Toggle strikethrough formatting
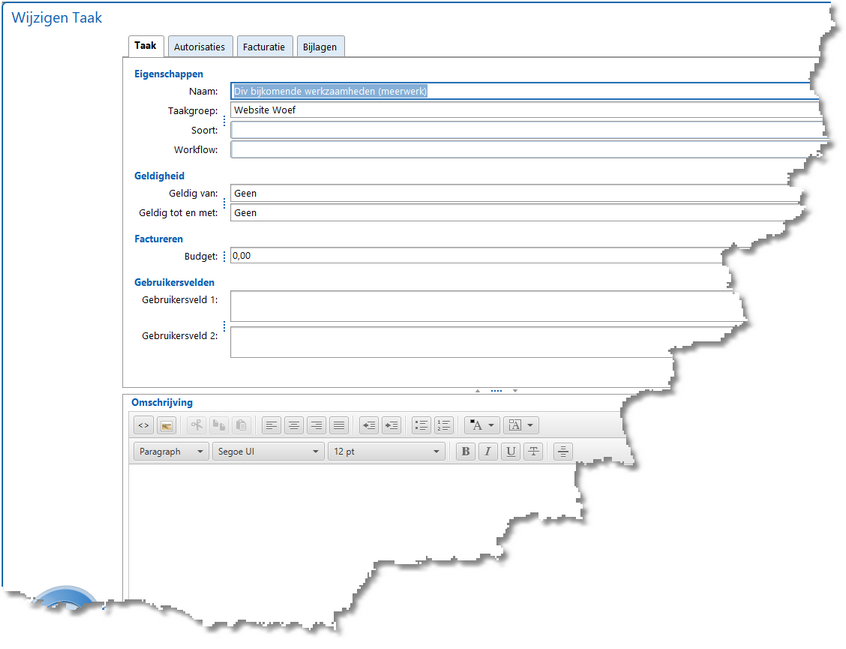The image size is (846, 649). pyautogui.click(x=534, y=451)
